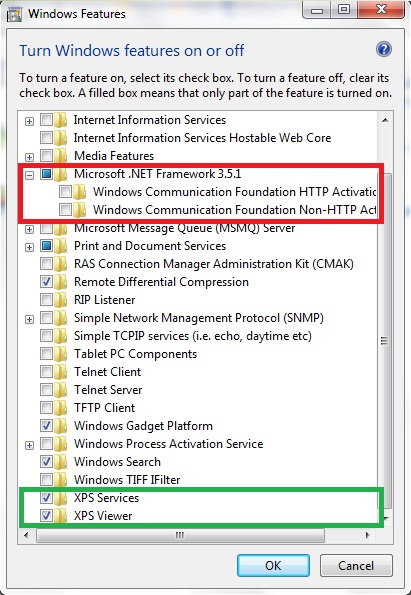
Task: Click the Tablet PC Components folder icon
Action: click(x=61, y=354)
